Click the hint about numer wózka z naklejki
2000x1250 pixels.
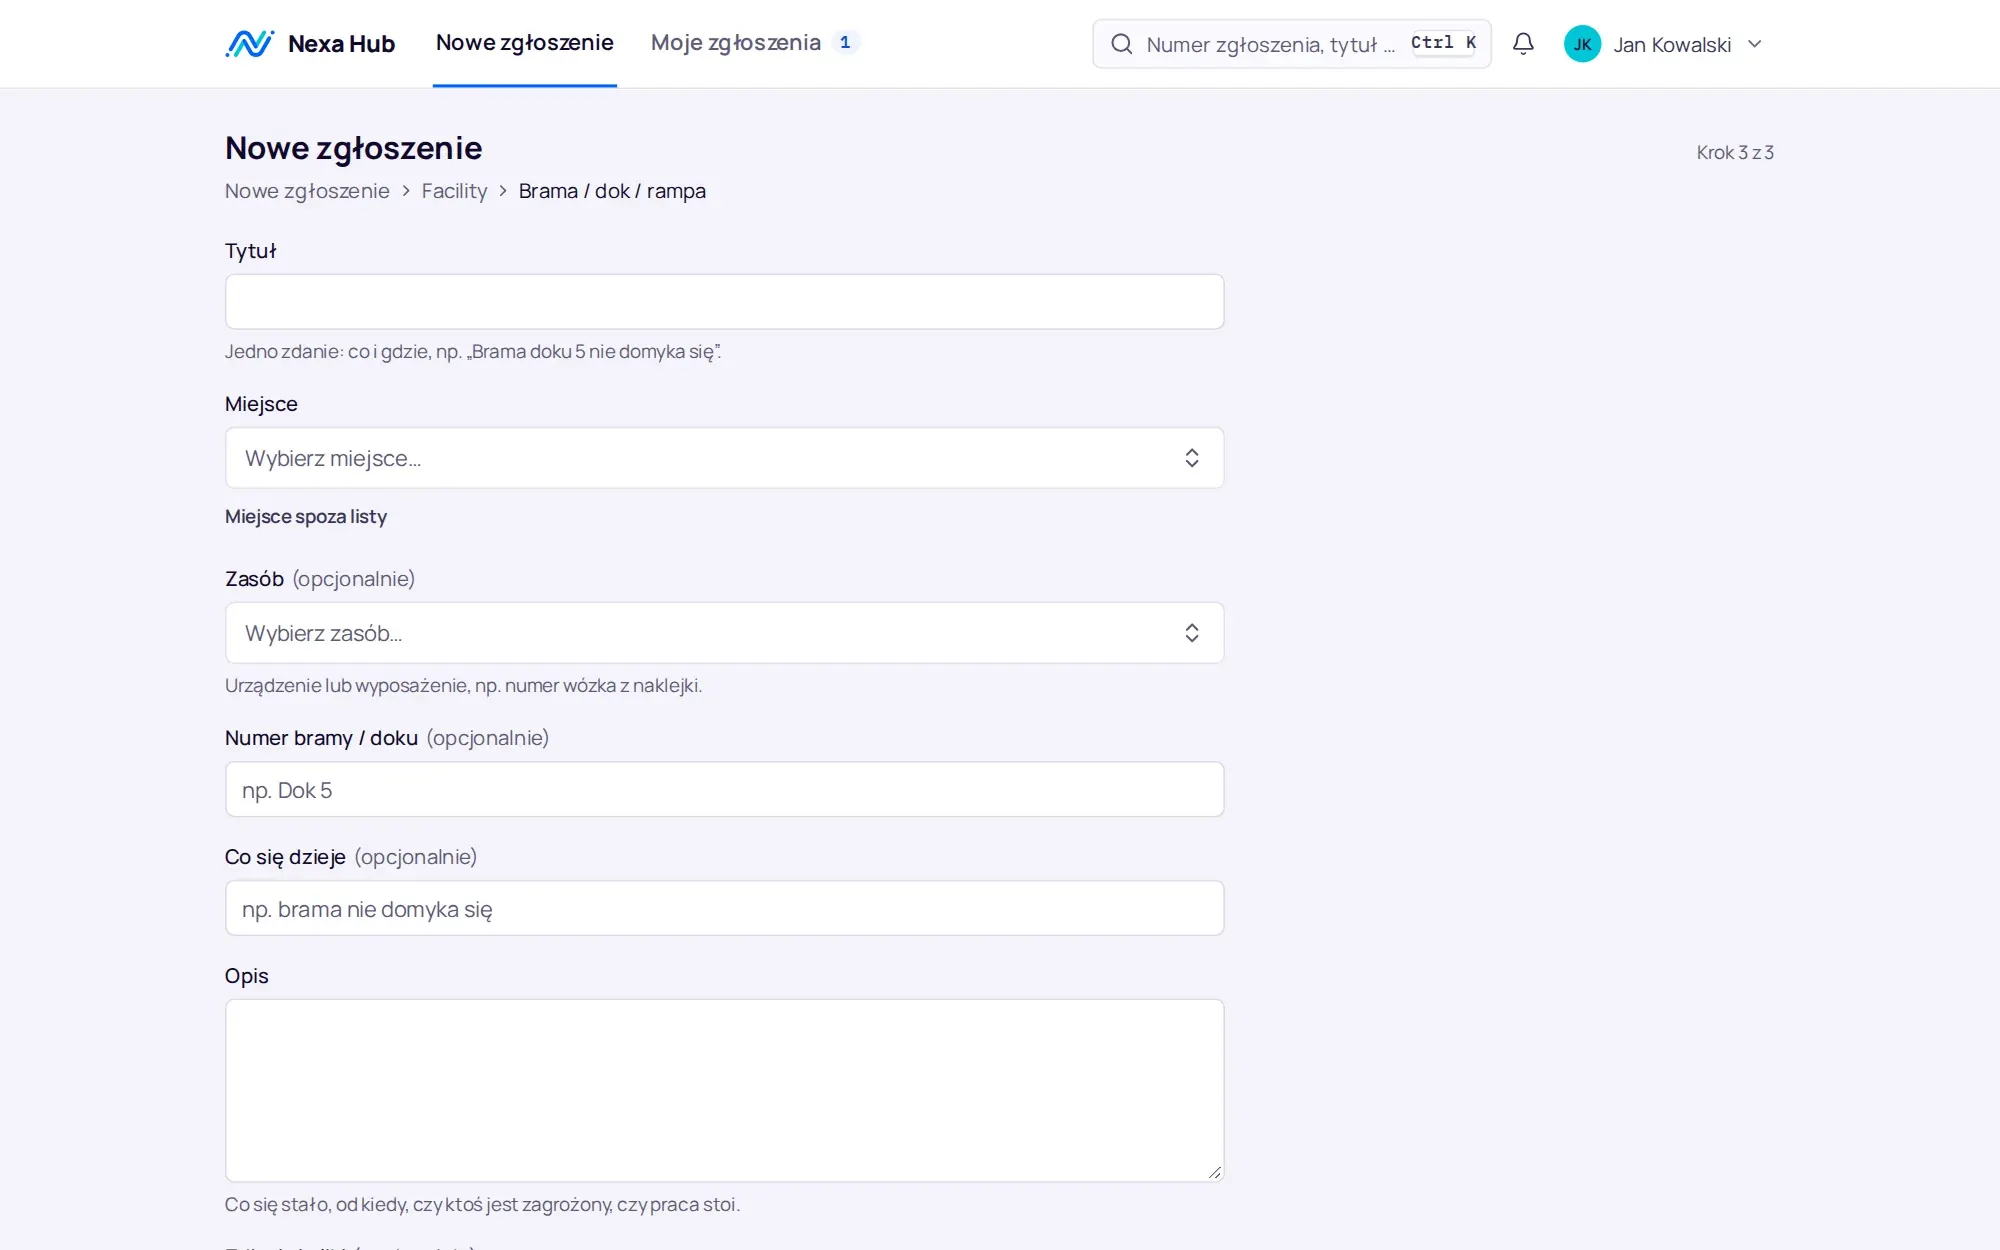(x=463, y=686)
